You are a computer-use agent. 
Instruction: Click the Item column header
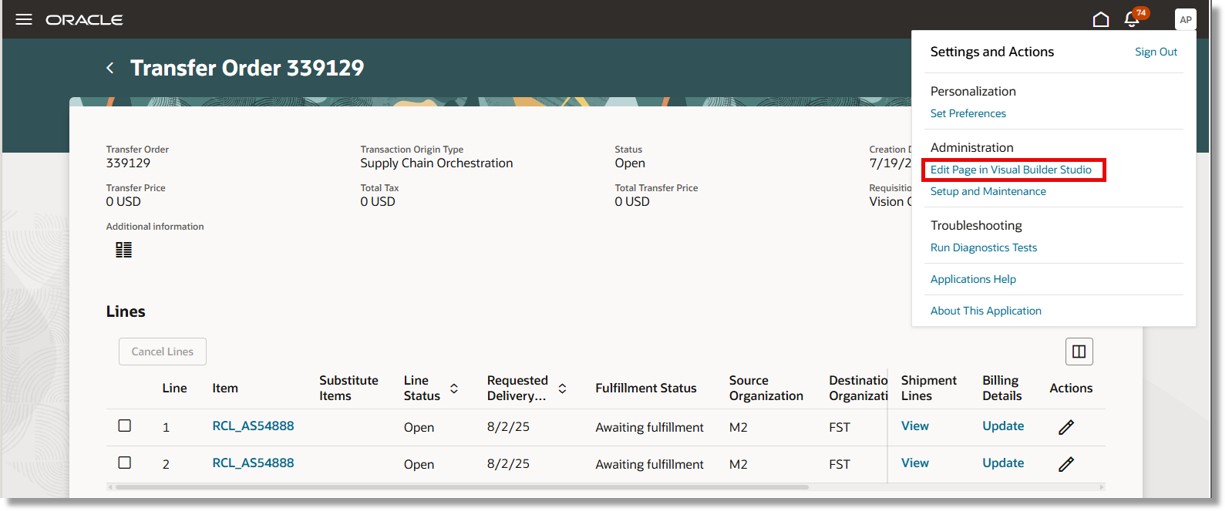pos(225,388)
